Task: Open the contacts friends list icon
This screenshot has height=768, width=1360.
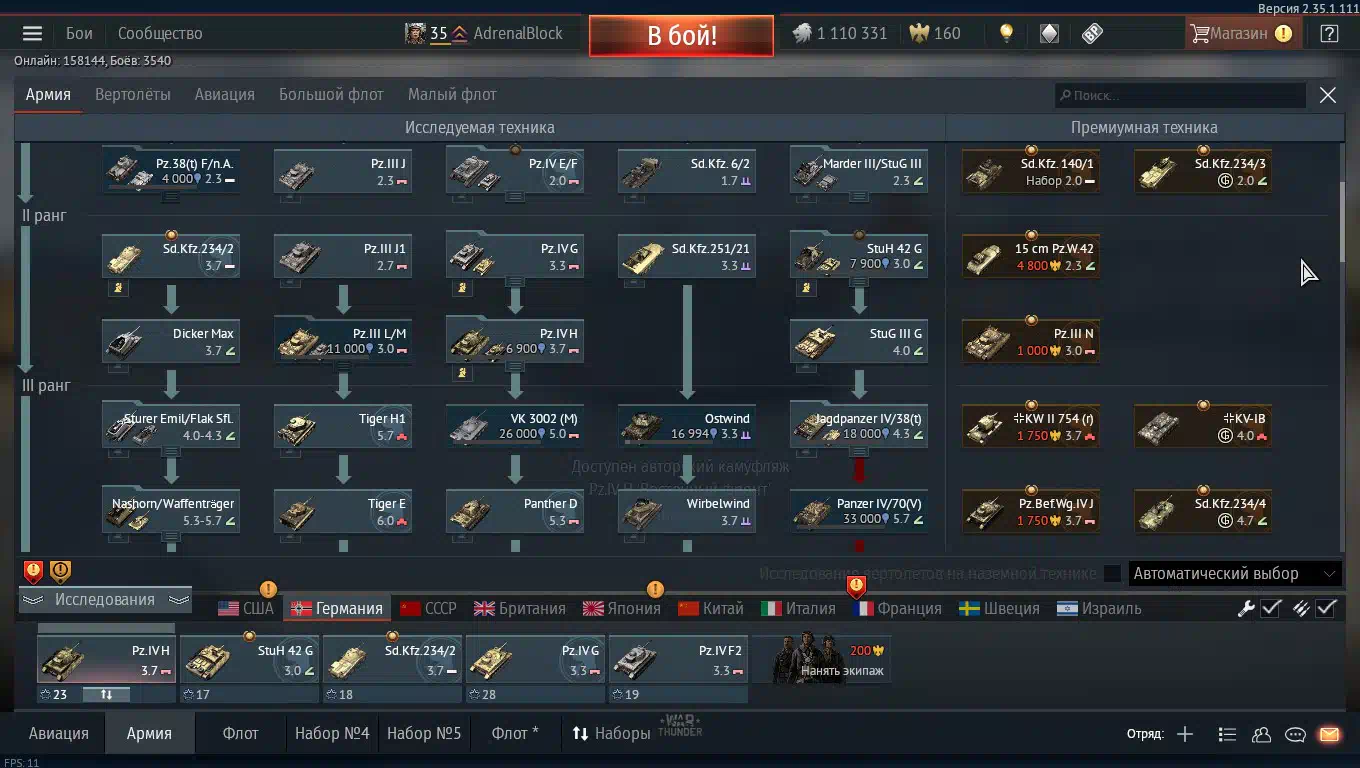Action: point(1261,734)
